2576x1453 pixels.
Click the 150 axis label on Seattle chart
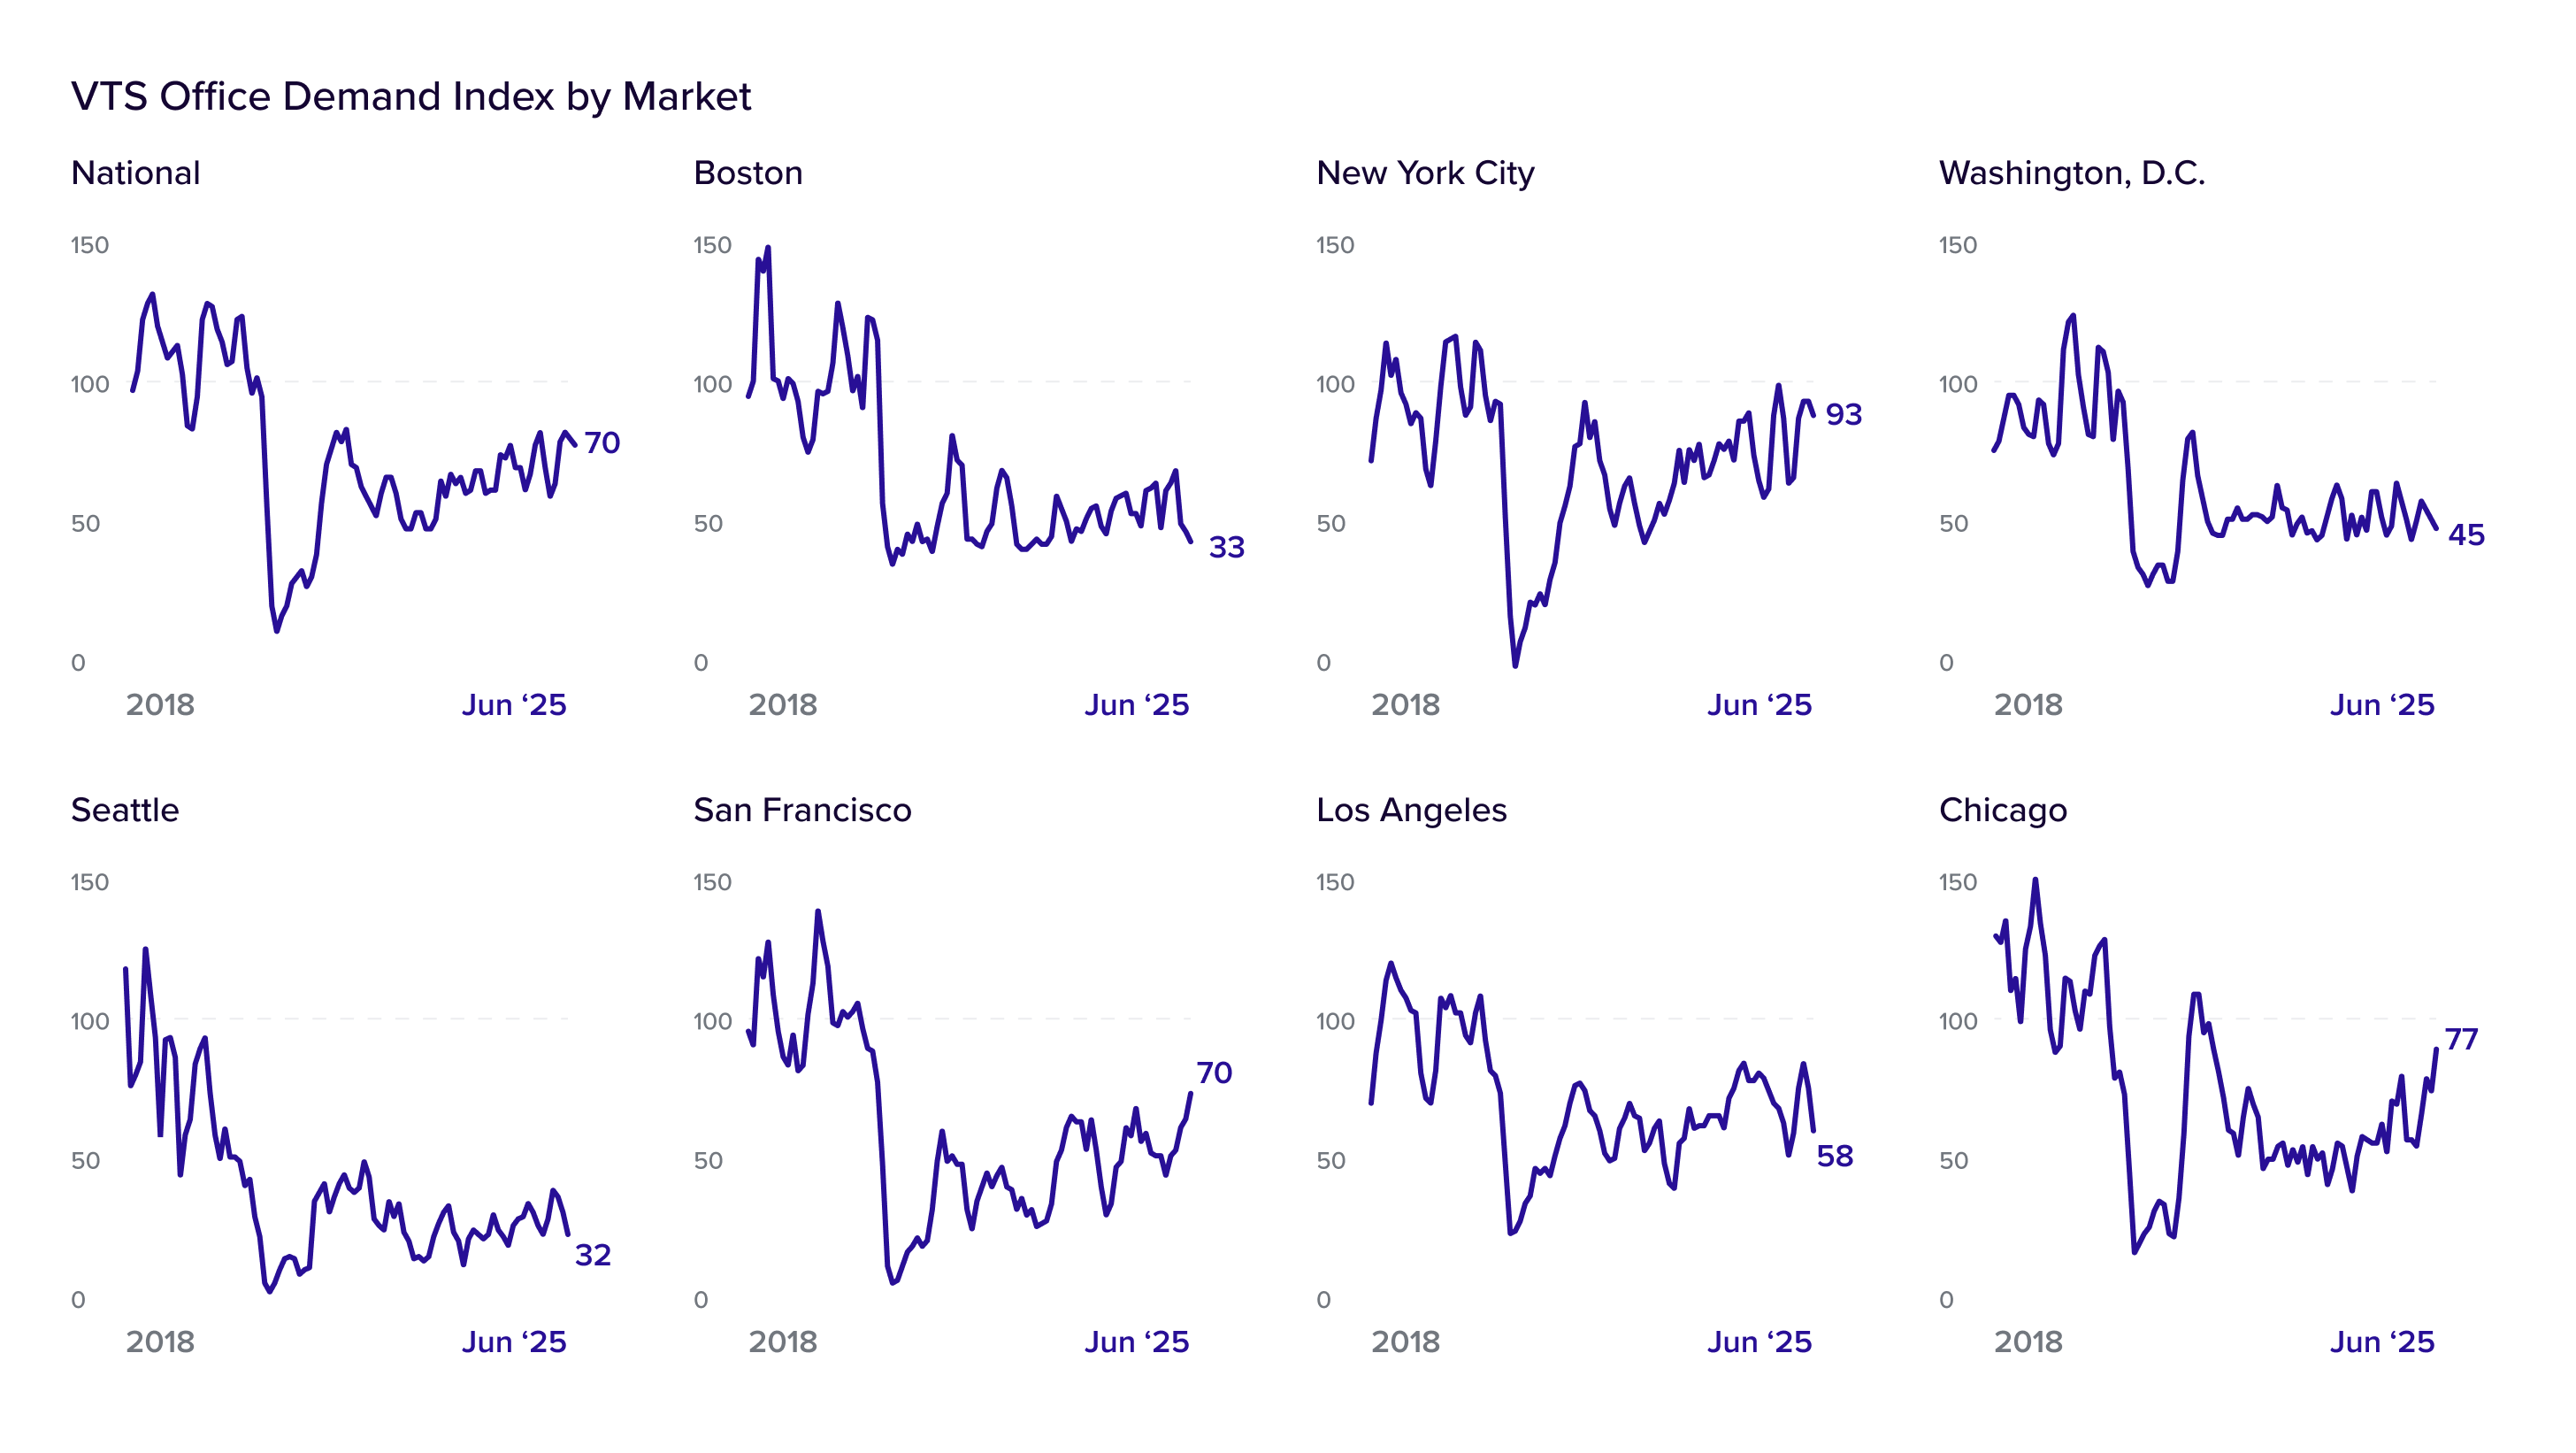pos(90,882)
